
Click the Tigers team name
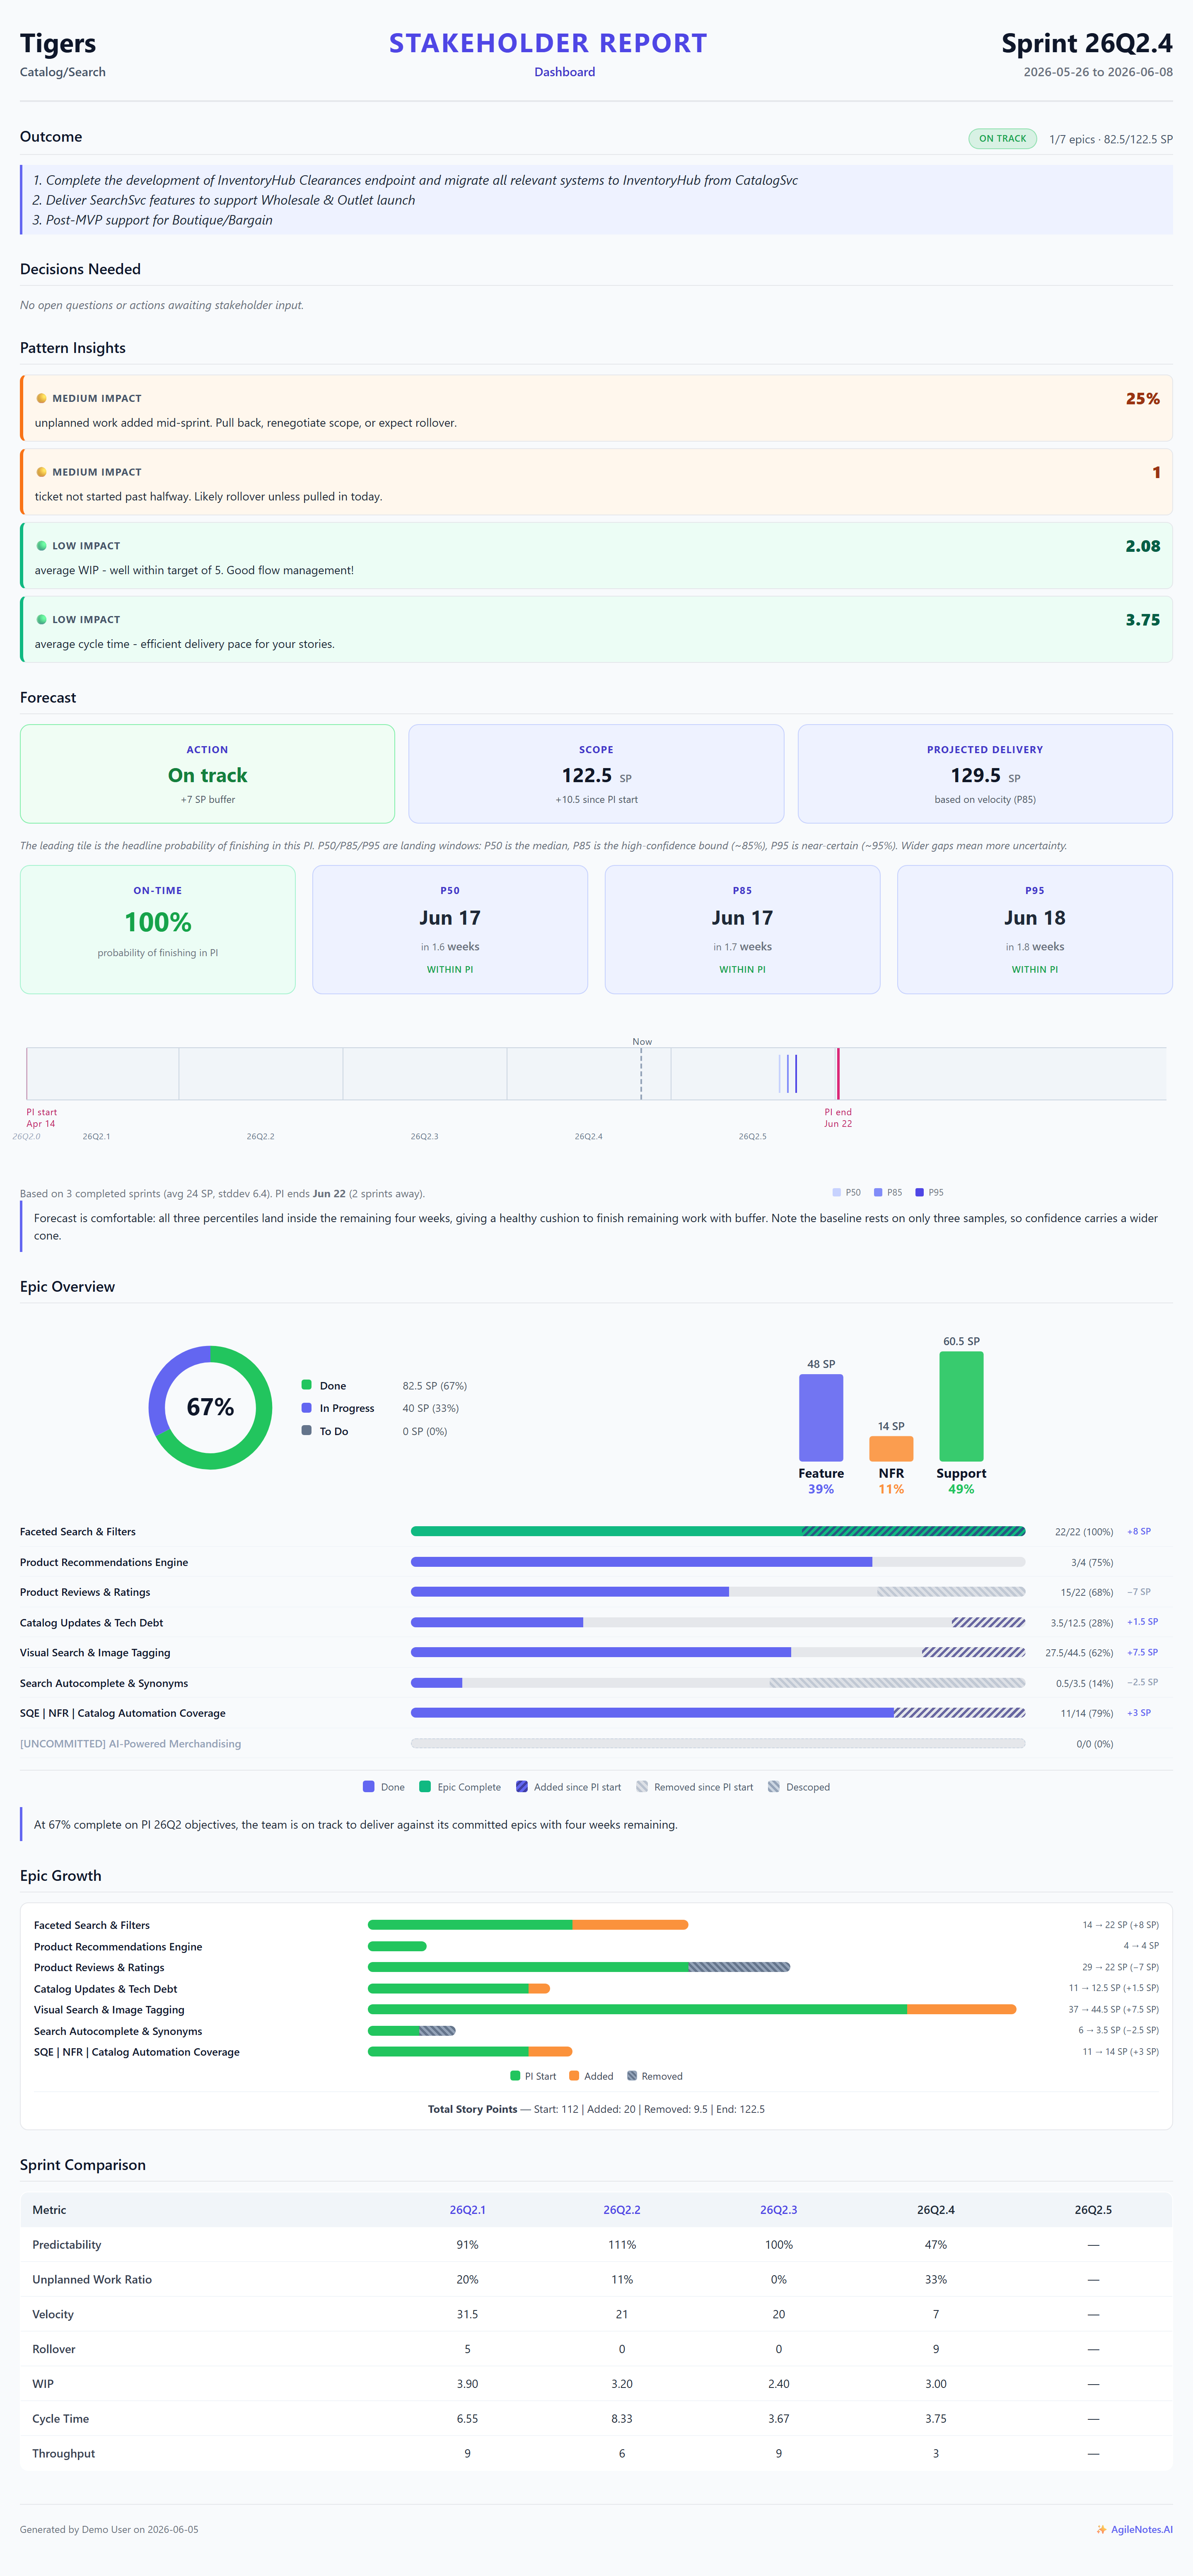(58, 43)
